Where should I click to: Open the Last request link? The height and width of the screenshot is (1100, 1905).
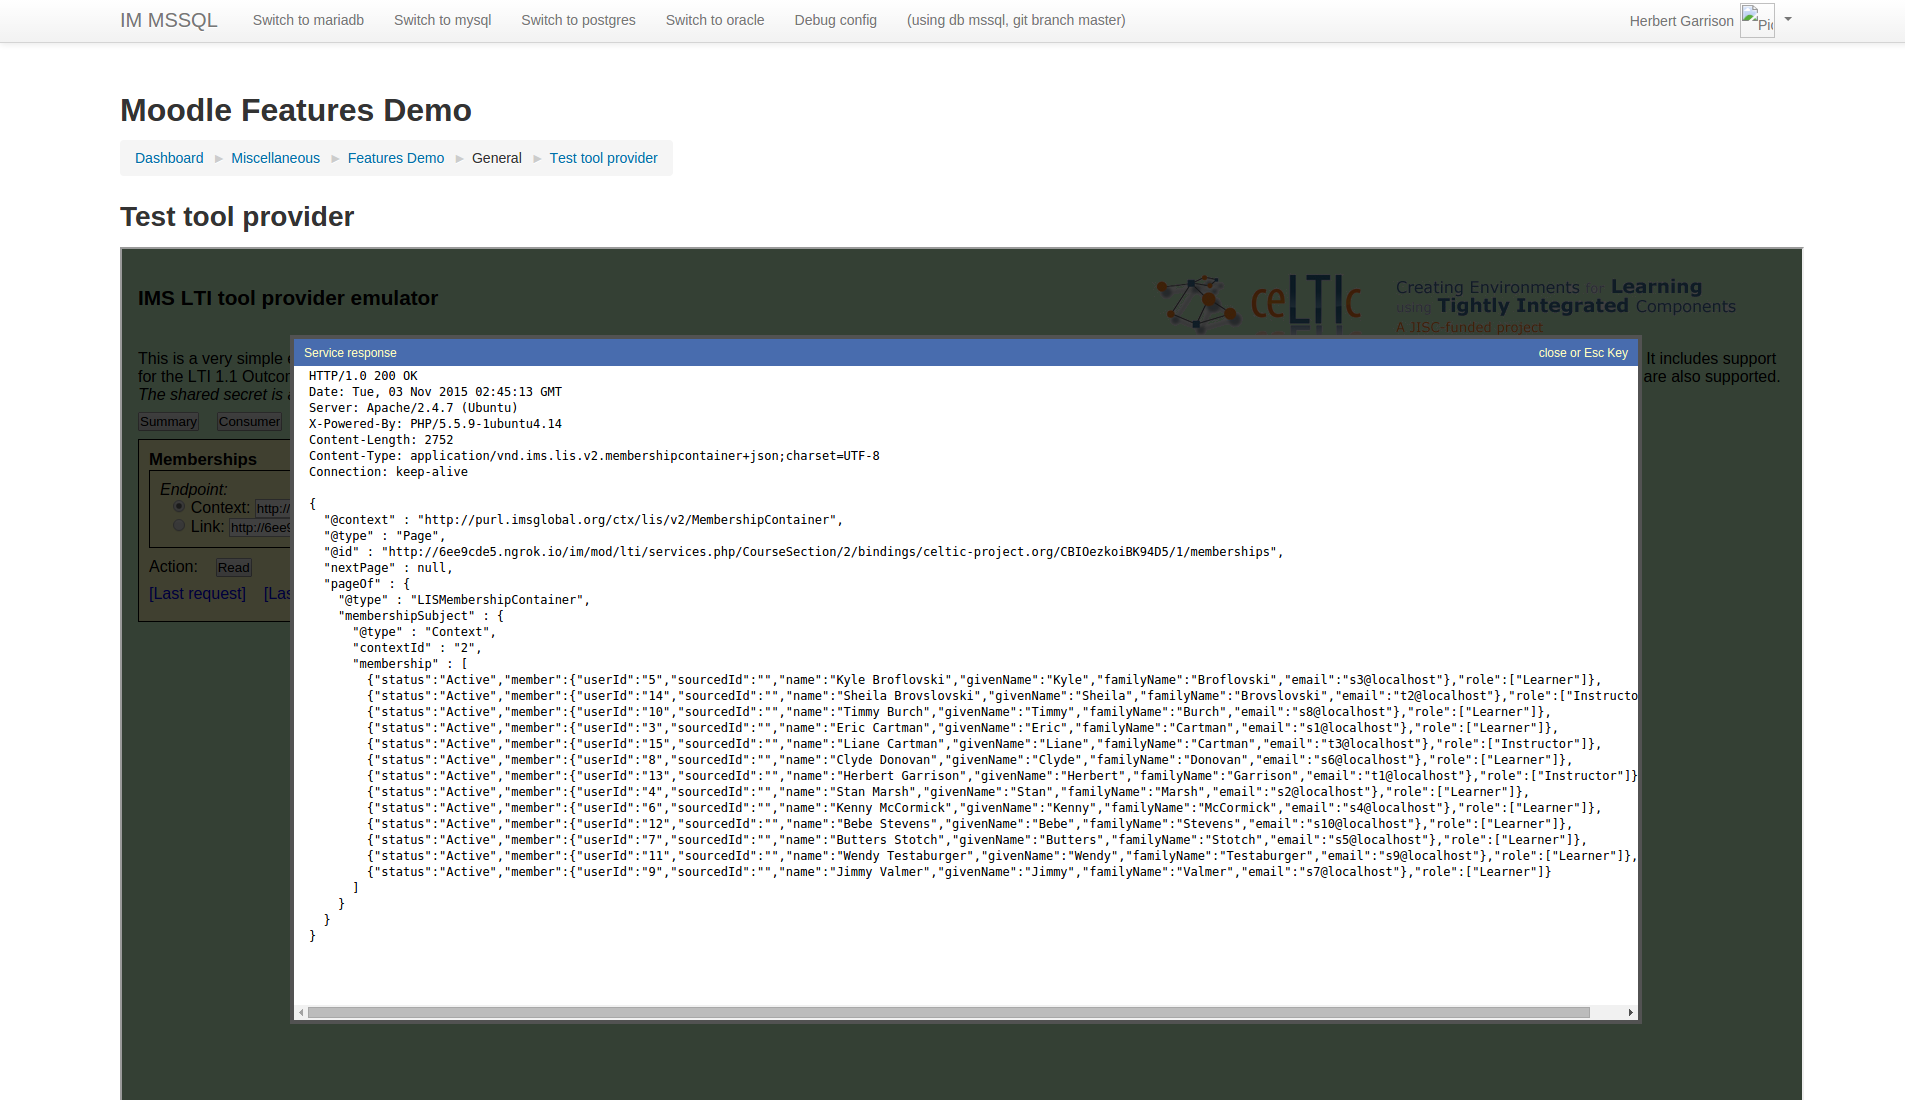click(x=197, y=594)
